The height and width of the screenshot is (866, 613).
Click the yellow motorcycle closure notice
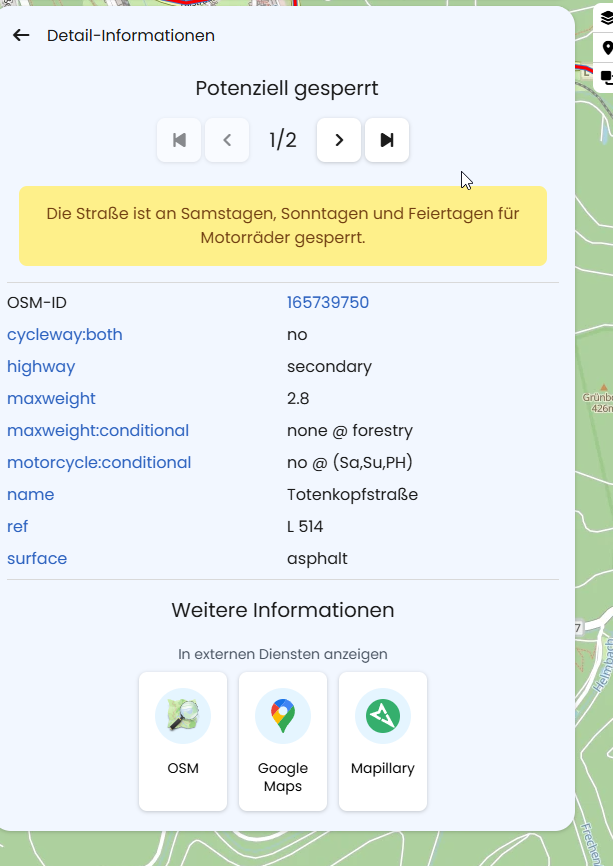tap(283, 225)
